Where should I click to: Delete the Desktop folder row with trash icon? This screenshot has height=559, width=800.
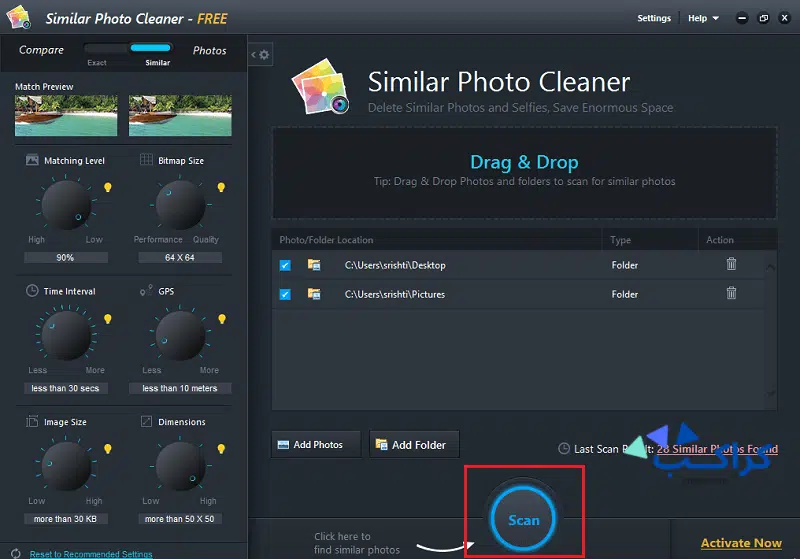[731, 264]
